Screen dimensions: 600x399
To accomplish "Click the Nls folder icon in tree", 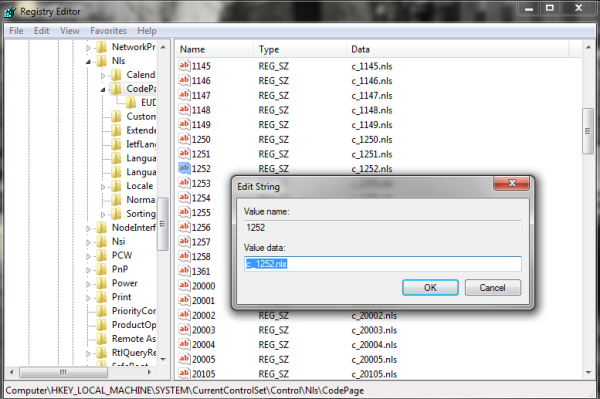I will [x=101, y=61].
